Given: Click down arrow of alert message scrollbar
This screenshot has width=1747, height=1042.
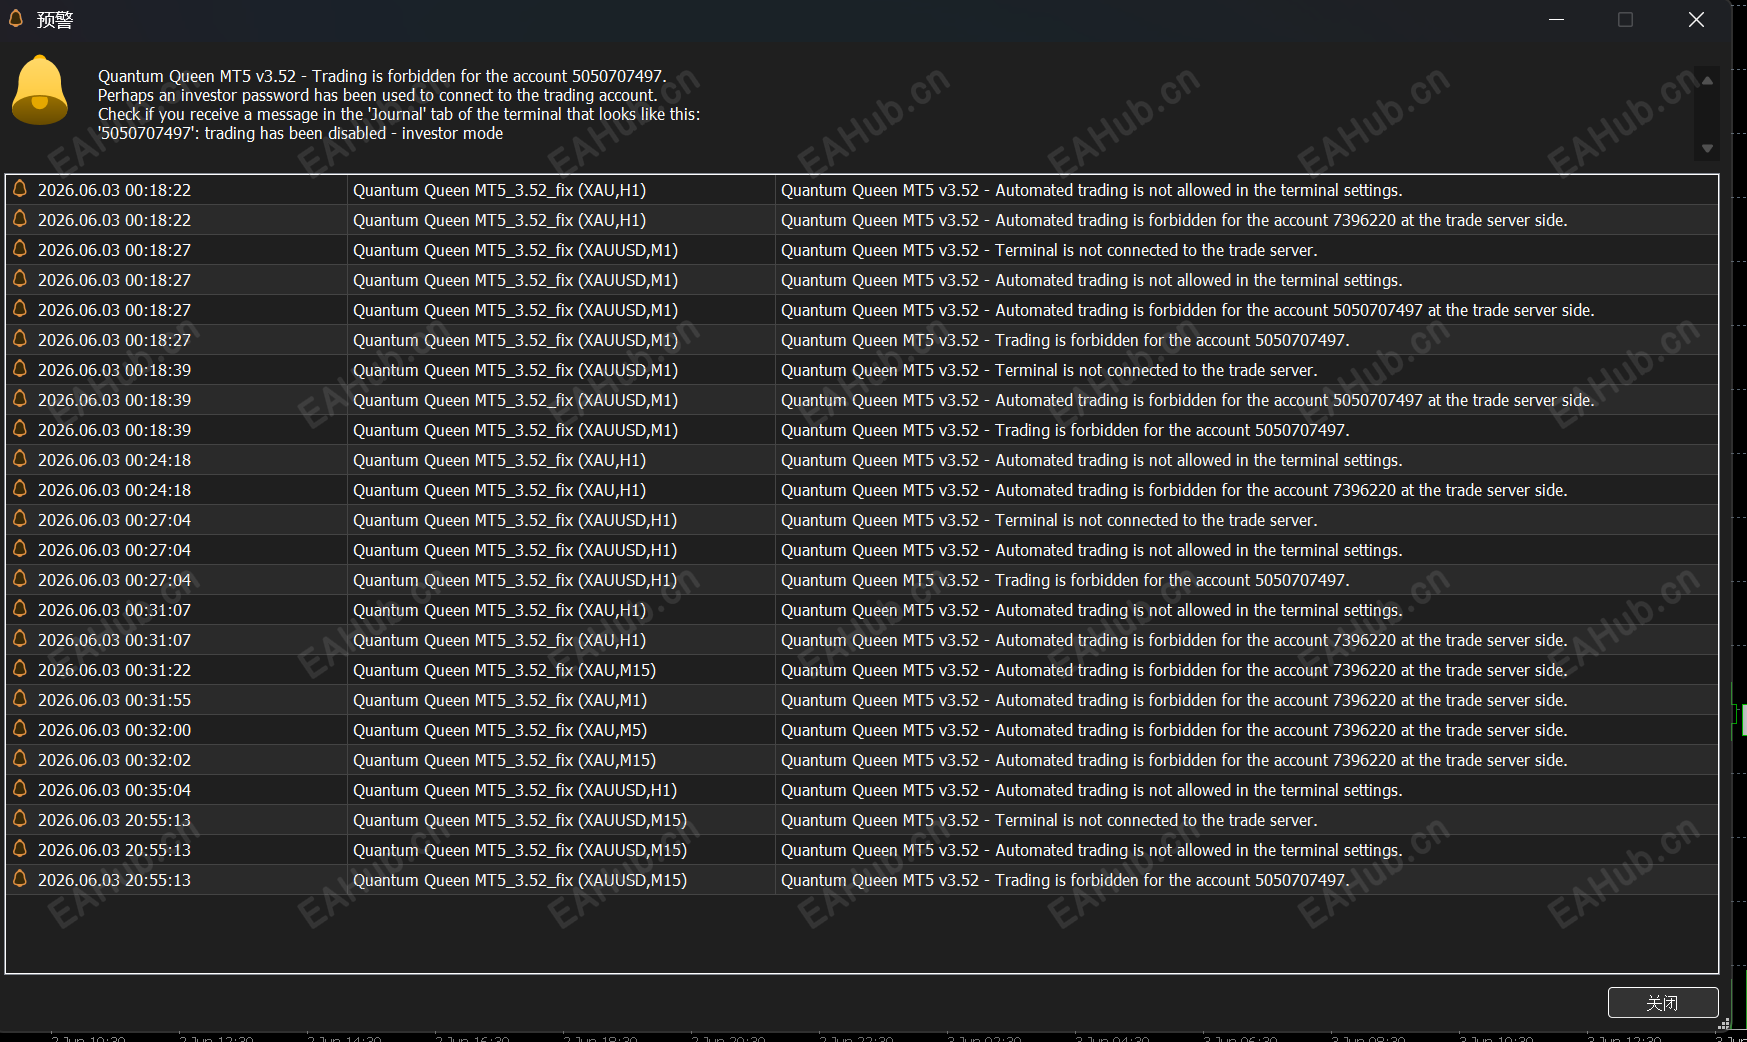Looking at the screenshot, I should pos(1707,148).
